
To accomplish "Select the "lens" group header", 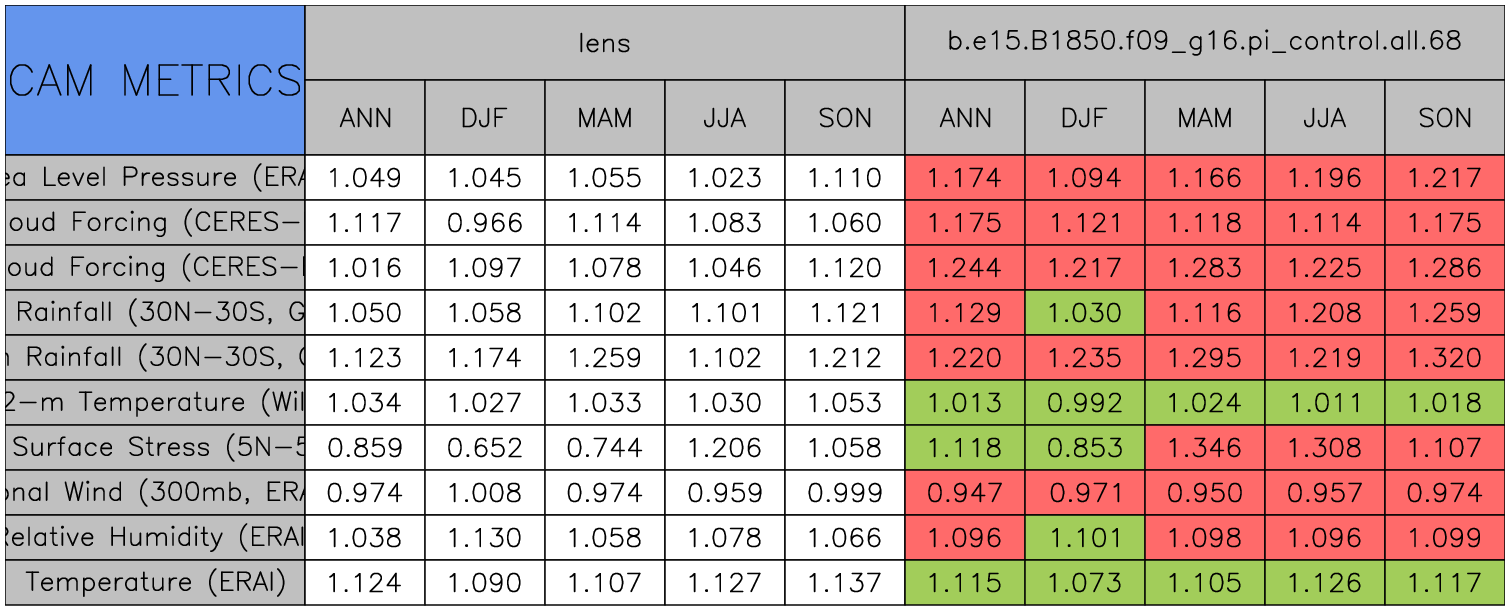I will 604,43.
